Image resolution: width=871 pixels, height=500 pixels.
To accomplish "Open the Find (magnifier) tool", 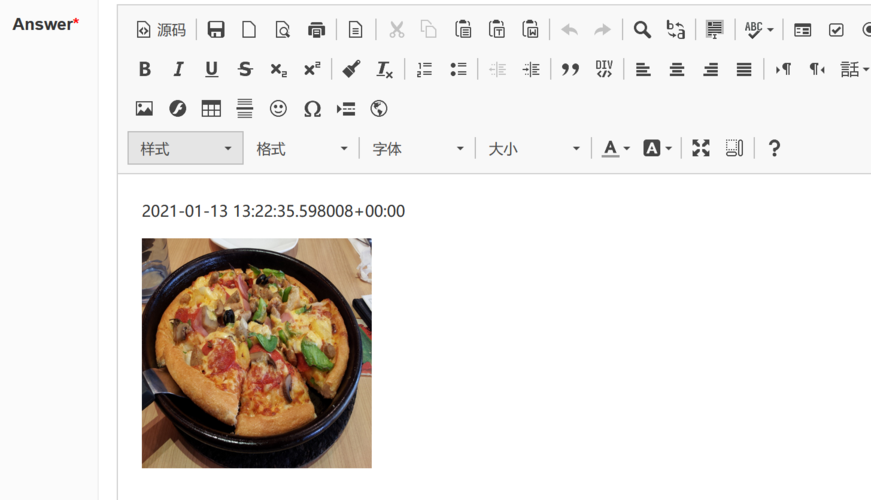I will (x=642, y=30).
